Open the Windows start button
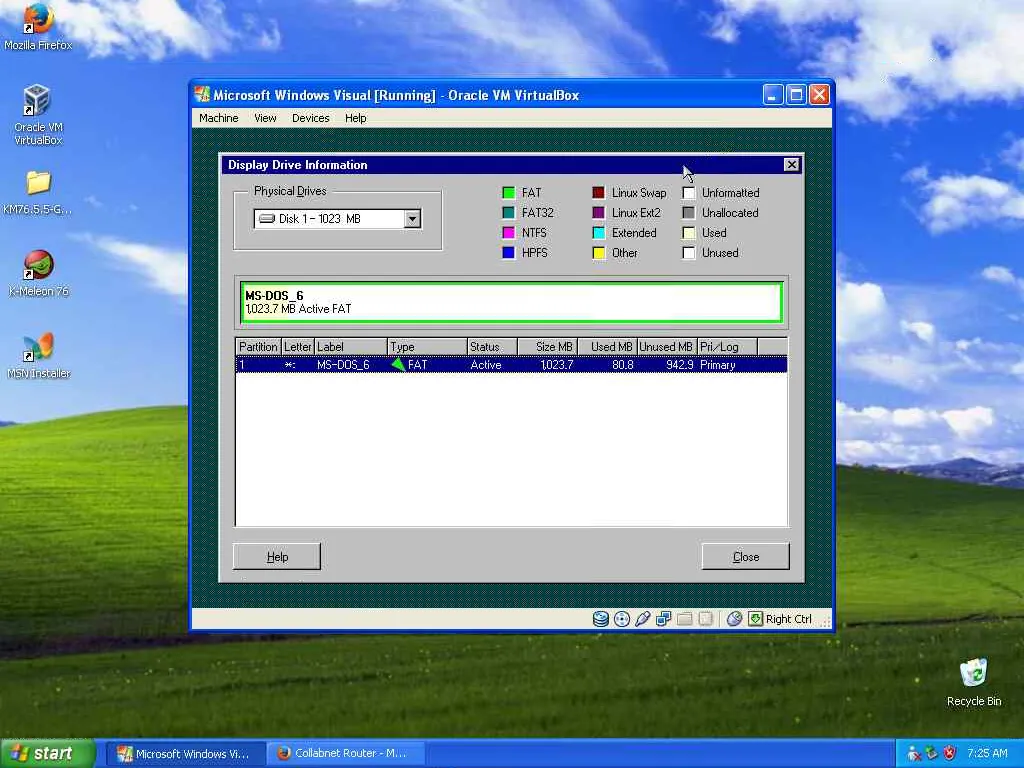 47,754
